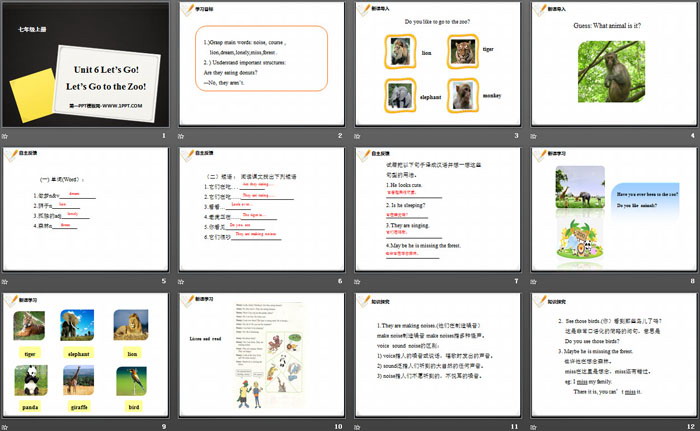The image size is (700, 431).
Task: Click the lion photo on slide 3
Action: (400, 51)
